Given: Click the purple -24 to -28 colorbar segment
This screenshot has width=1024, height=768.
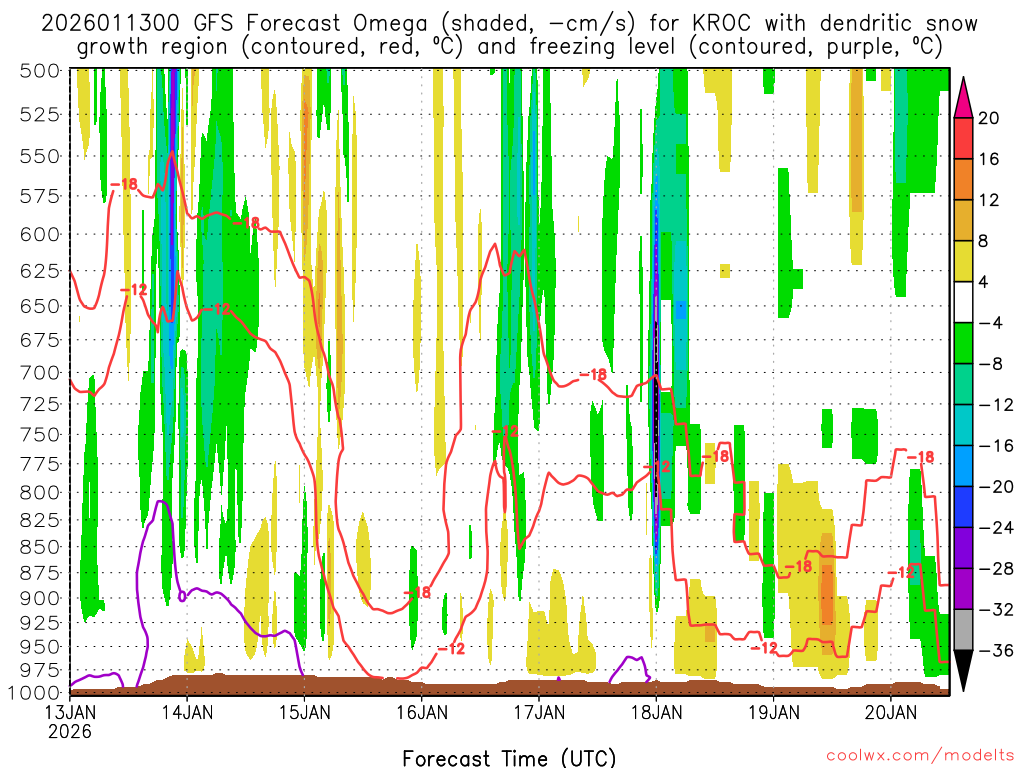Looking at the screenshot, I should click(963, 548).
